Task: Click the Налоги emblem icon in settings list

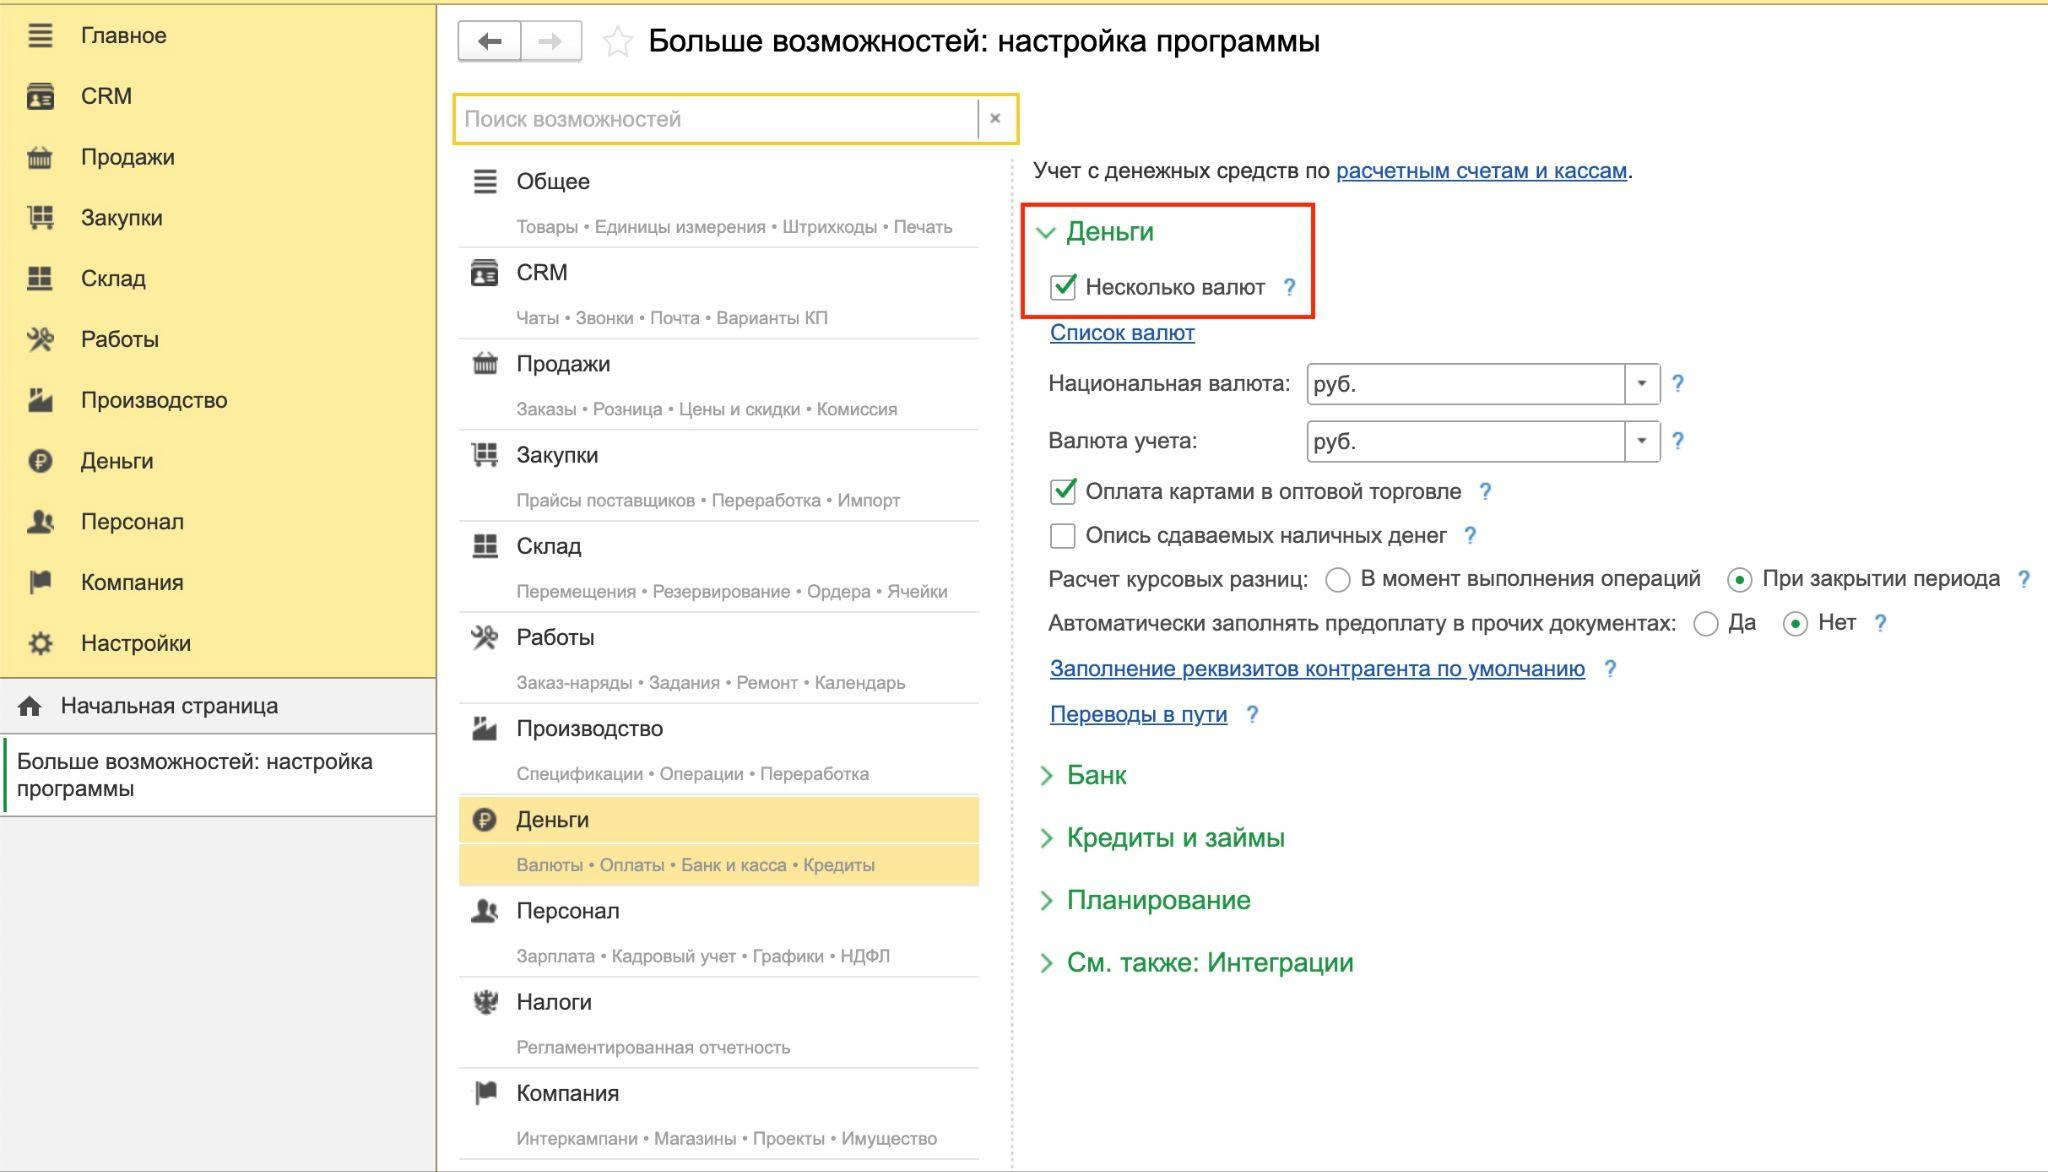Action: [x=485, y=1002]
